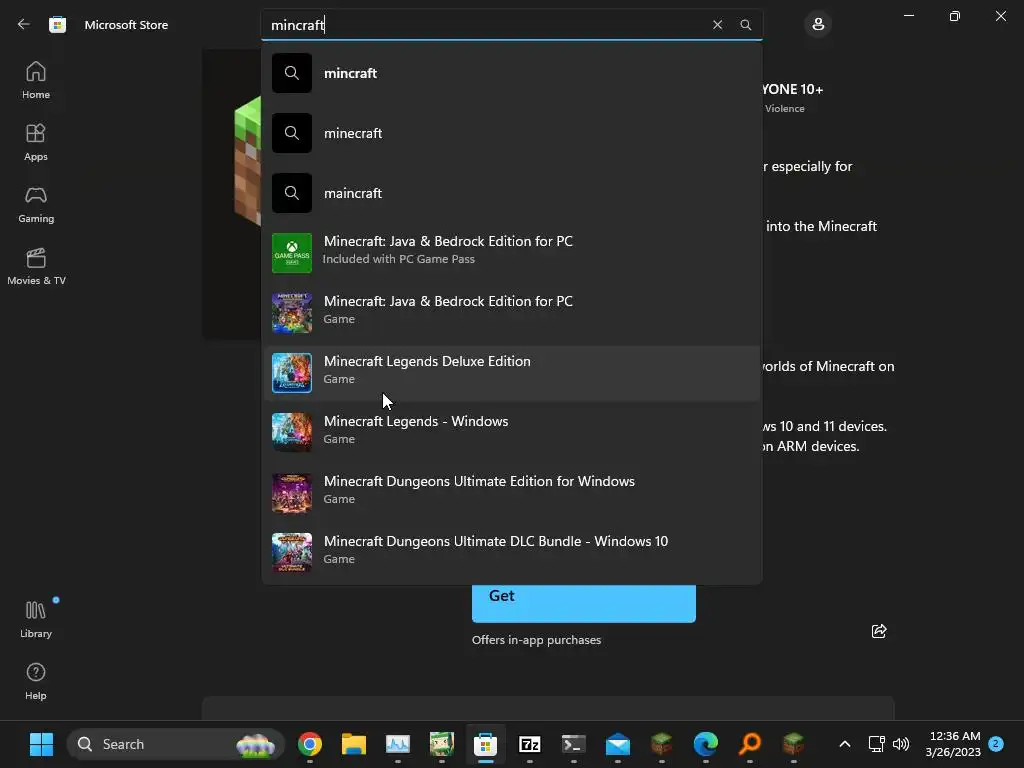Clear the search box with X
Image resolution: width=1024 pixels, height=768 pixels.
[x=717, y=25]
